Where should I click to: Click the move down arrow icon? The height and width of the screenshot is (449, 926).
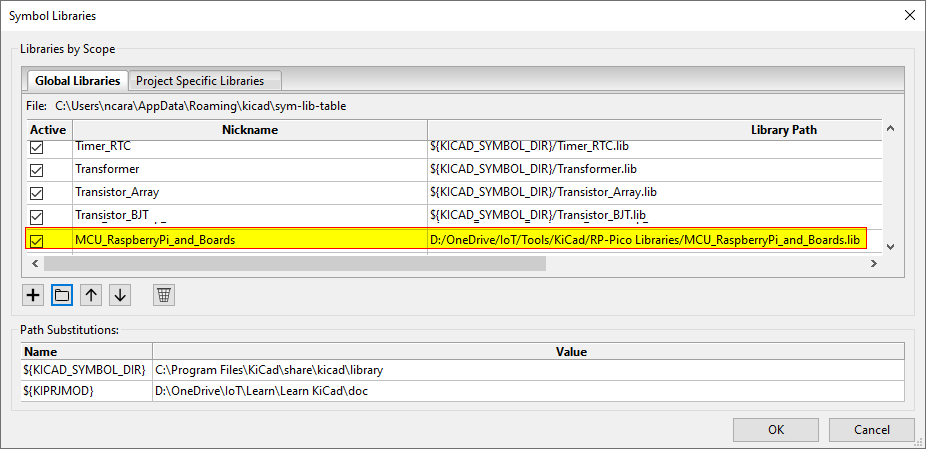point(120,295)
